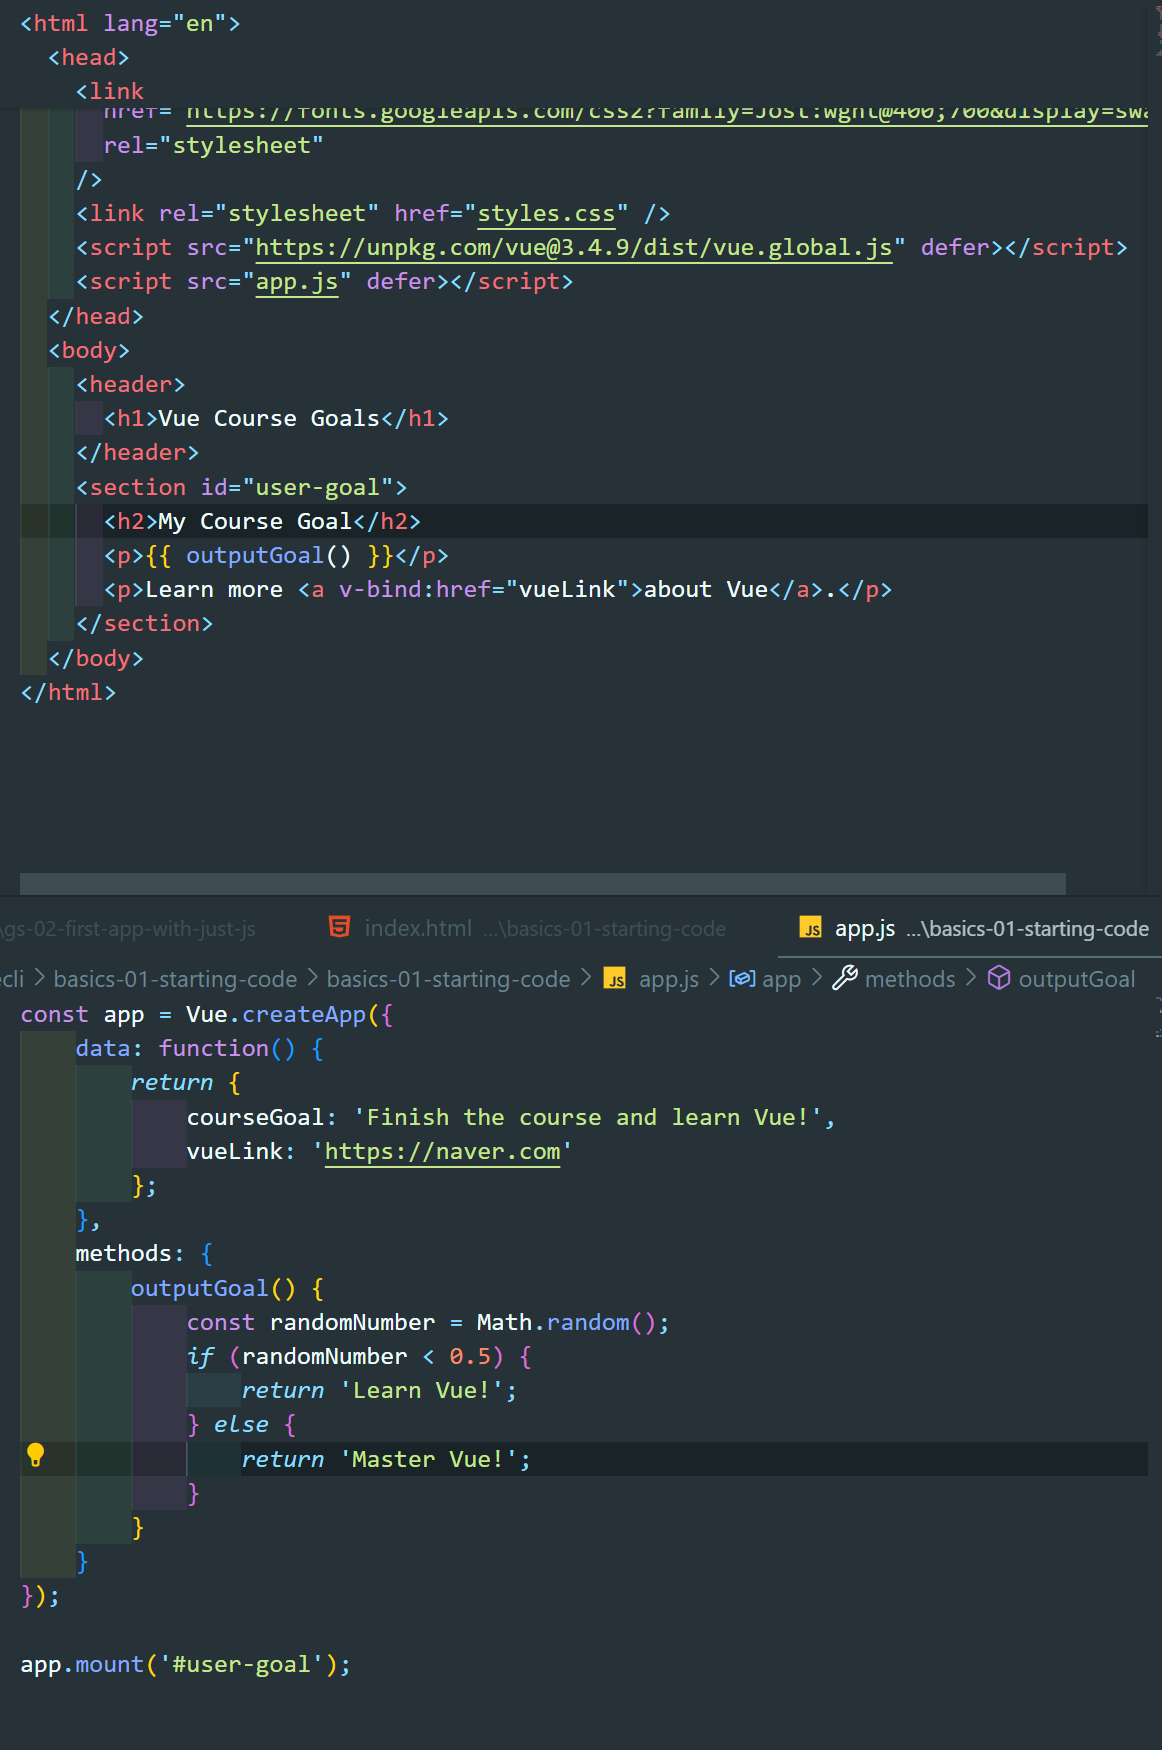
Task: Open the styles.css link
Action: pyautogui.click(x=546, y=214)
